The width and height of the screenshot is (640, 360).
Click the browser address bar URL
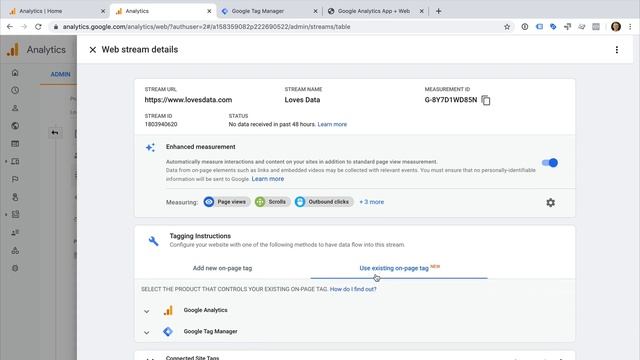[206, 27]
